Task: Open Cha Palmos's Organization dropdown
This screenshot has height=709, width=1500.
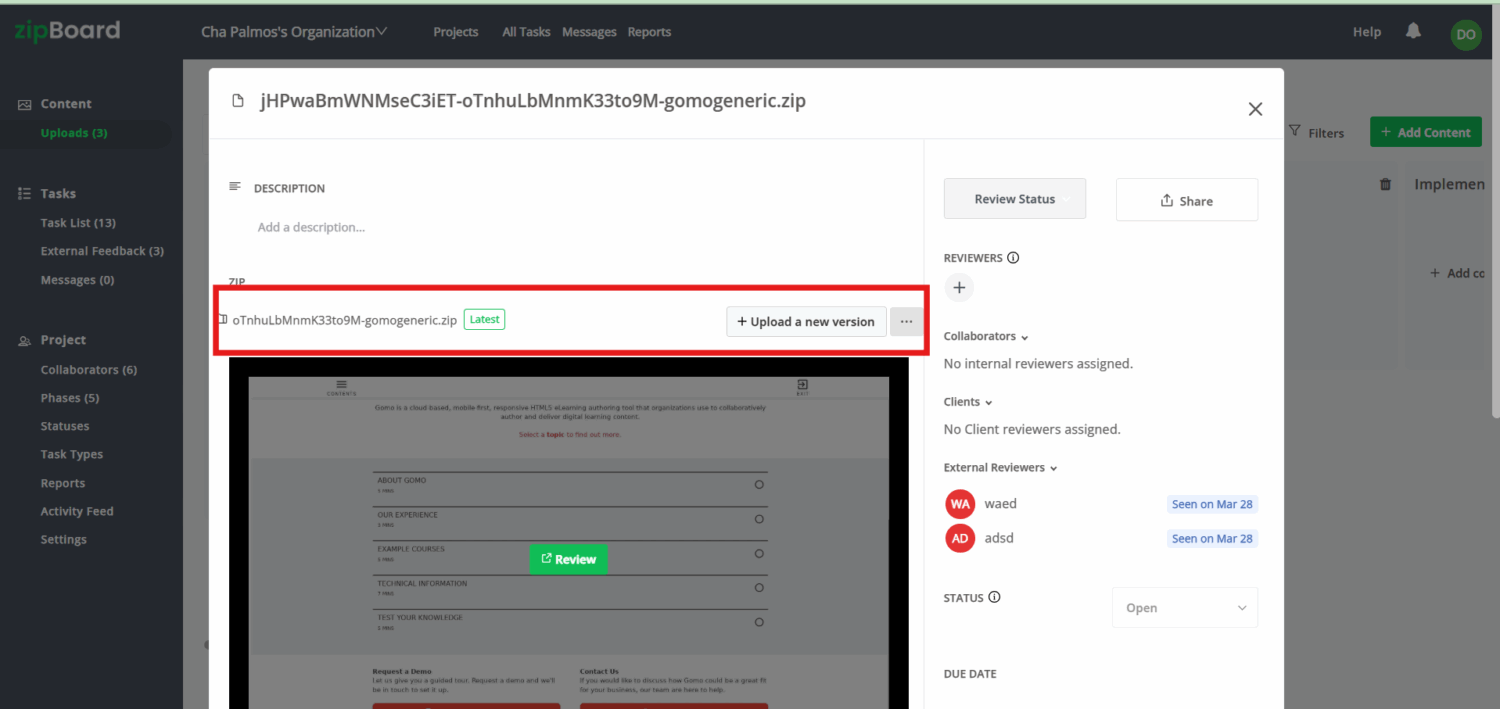Action: pos(294,32)
